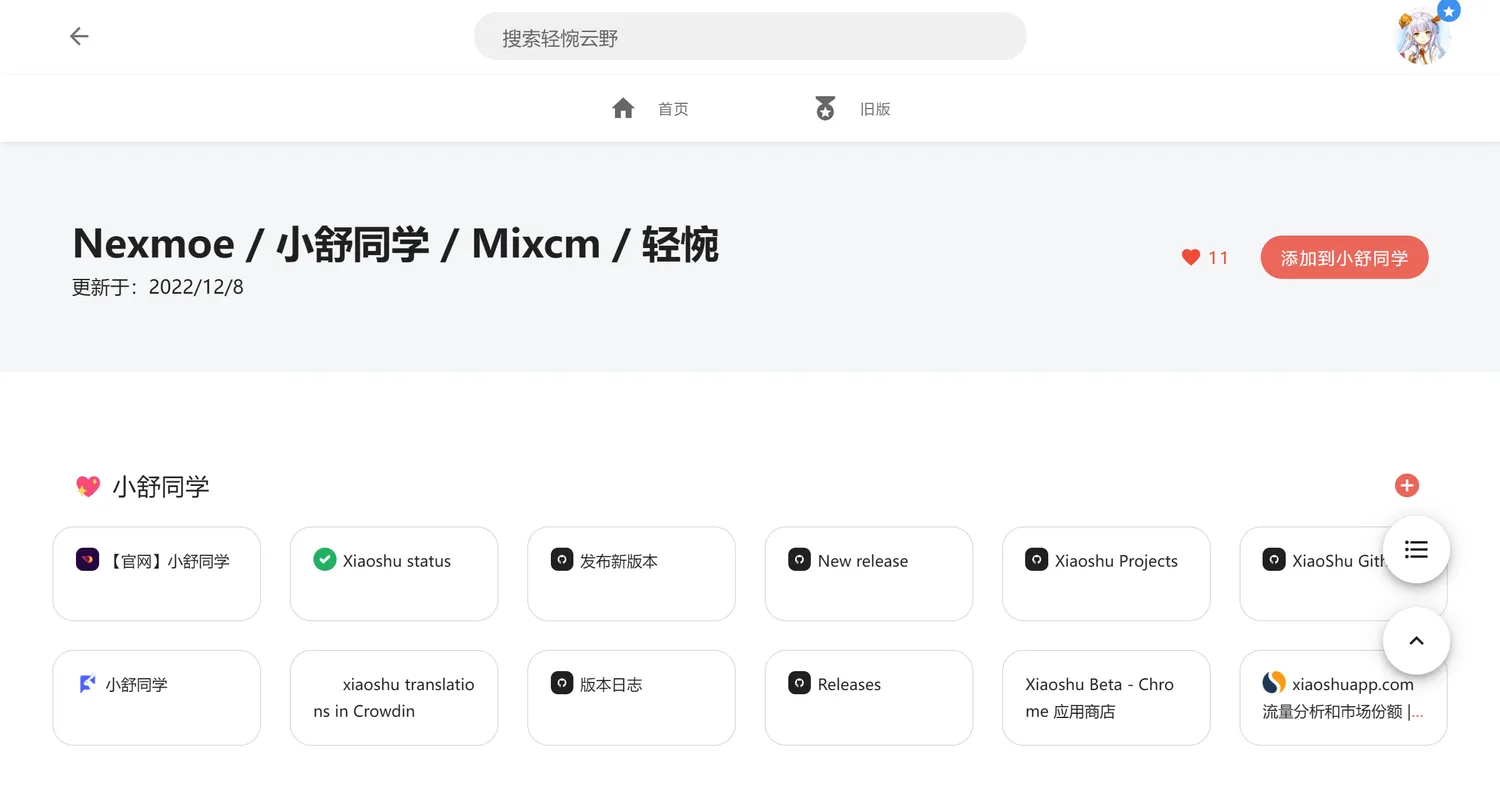Click the 添加到小舒同学 button
1500x788 pixels.
coord(1344,258)
